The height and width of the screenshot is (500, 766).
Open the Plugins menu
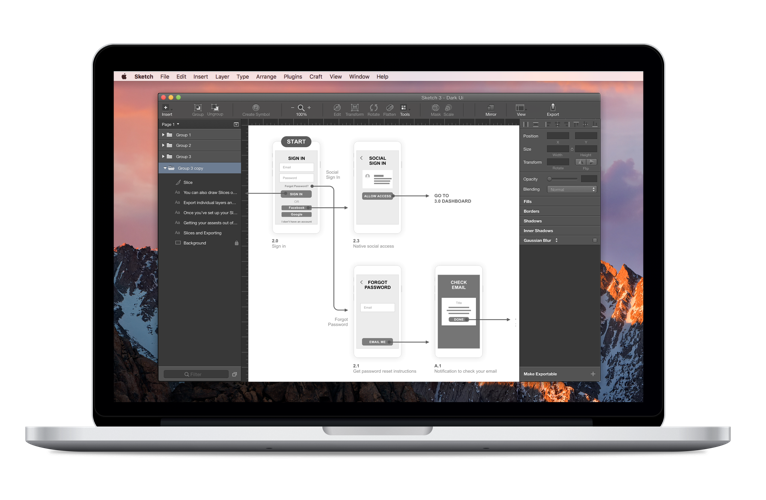point(293,77)
